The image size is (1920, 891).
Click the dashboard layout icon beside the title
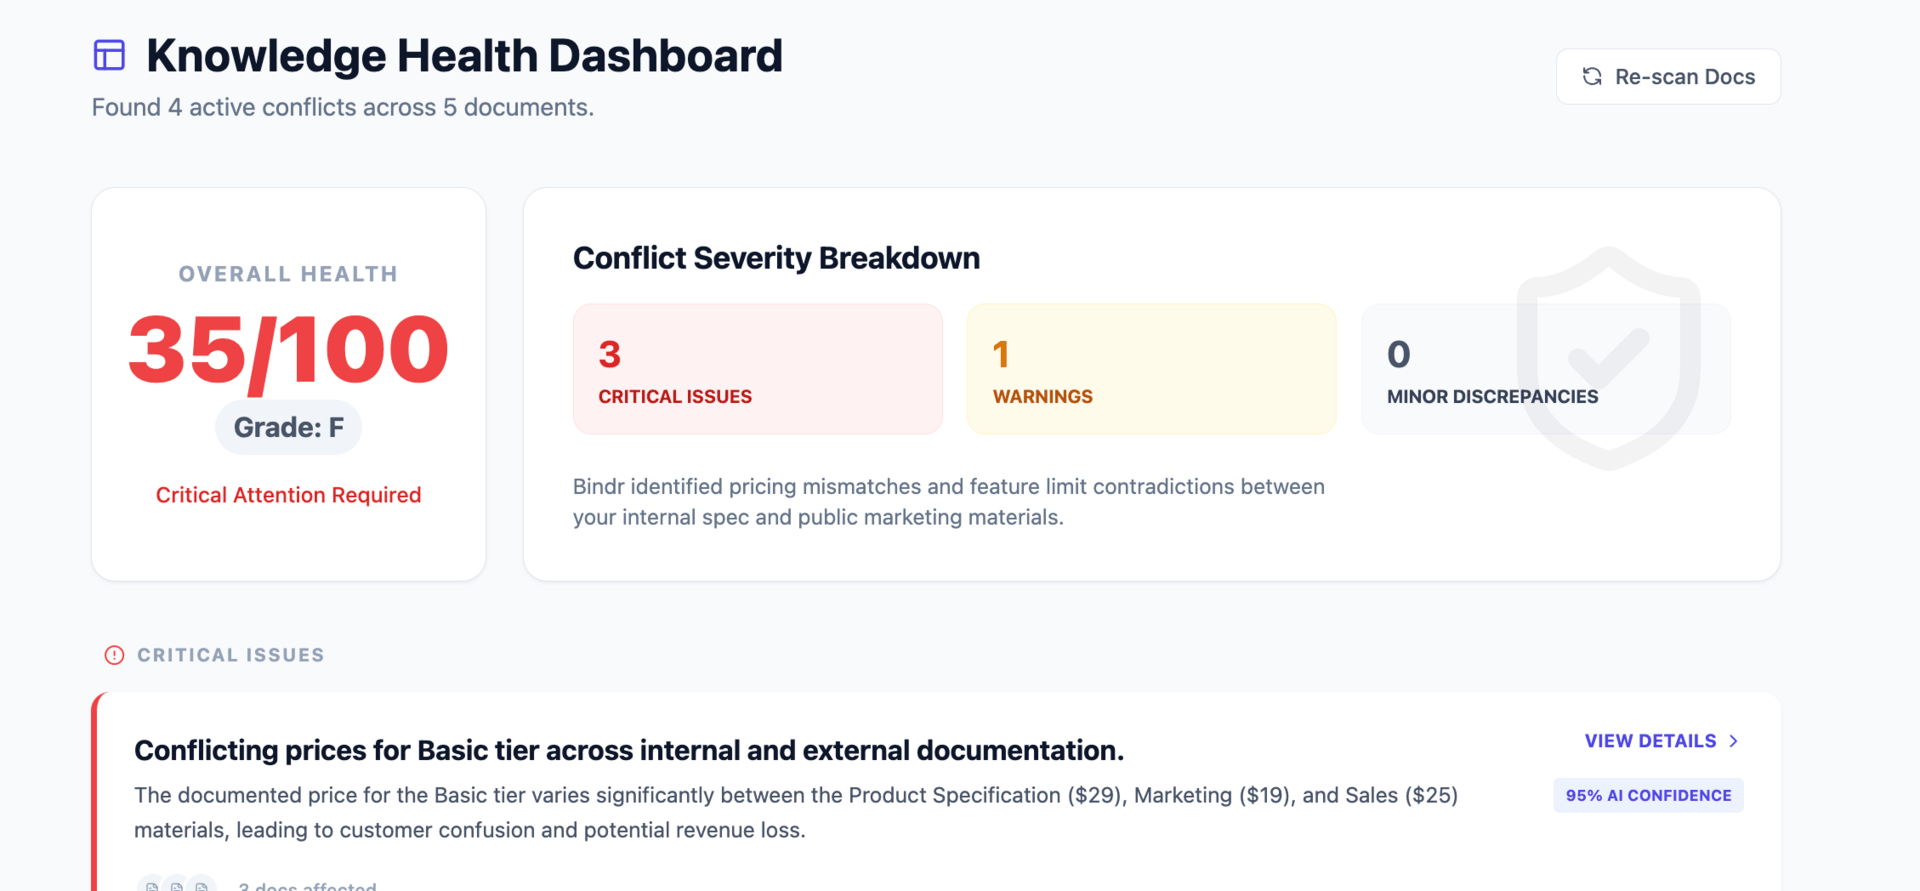109,55
